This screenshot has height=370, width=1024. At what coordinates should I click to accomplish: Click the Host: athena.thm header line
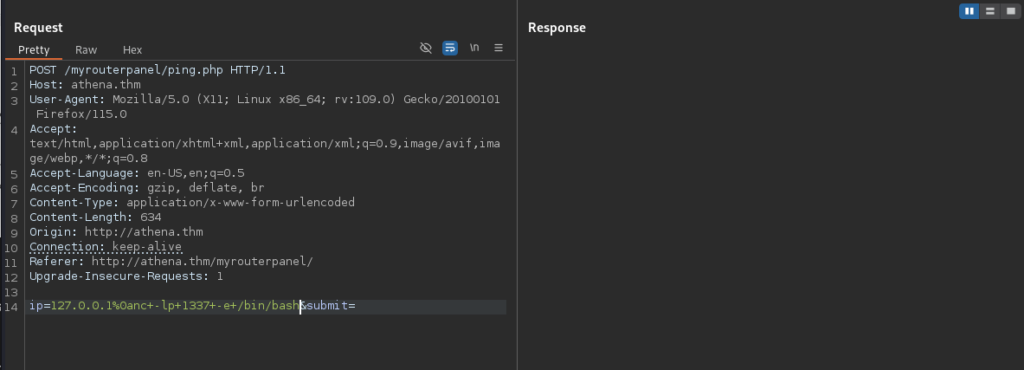coord(85,85)
